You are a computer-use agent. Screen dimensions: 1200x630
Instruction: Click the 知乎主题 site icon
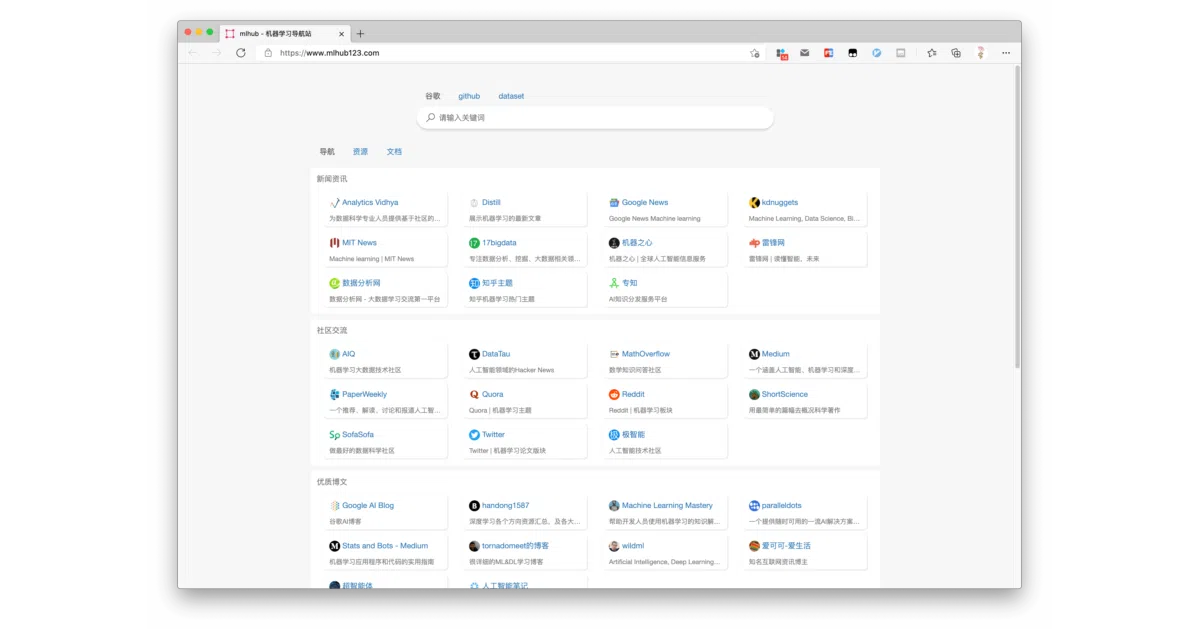(x=475, y=283)
